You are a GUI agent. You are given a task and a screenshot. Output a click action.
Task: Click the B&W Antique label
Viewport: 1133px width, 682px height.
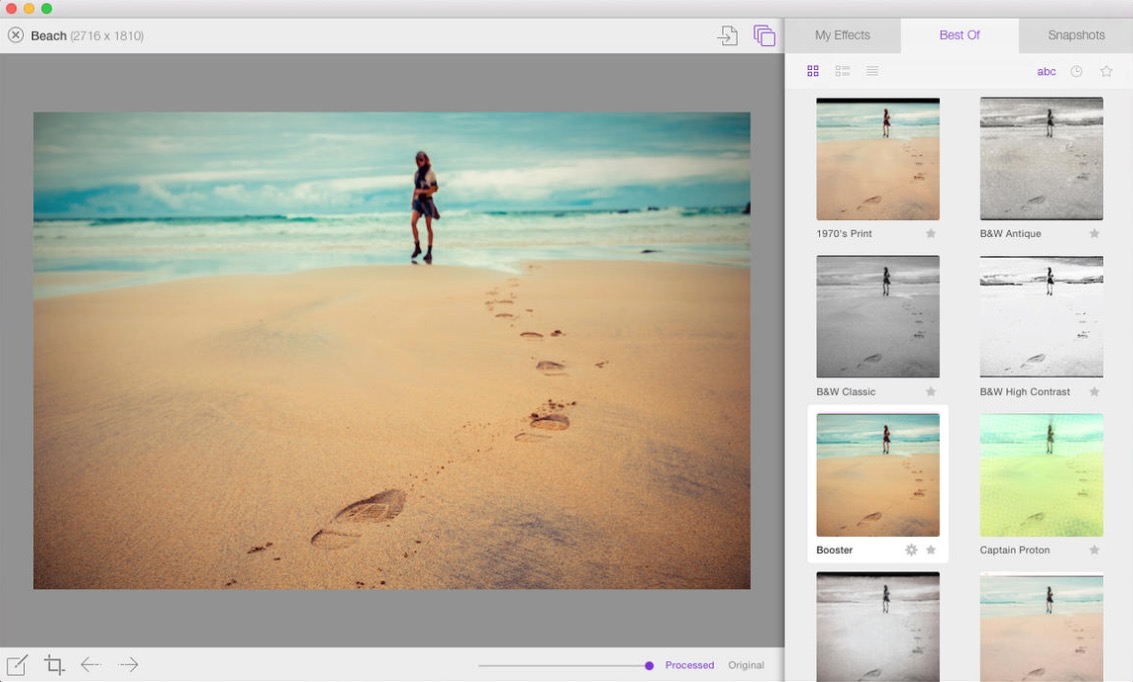coord(1010,233)
